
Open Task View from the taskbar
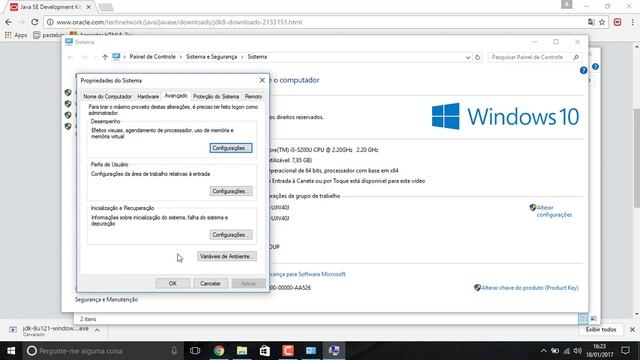pyautogui.click(x=195, y=351)
